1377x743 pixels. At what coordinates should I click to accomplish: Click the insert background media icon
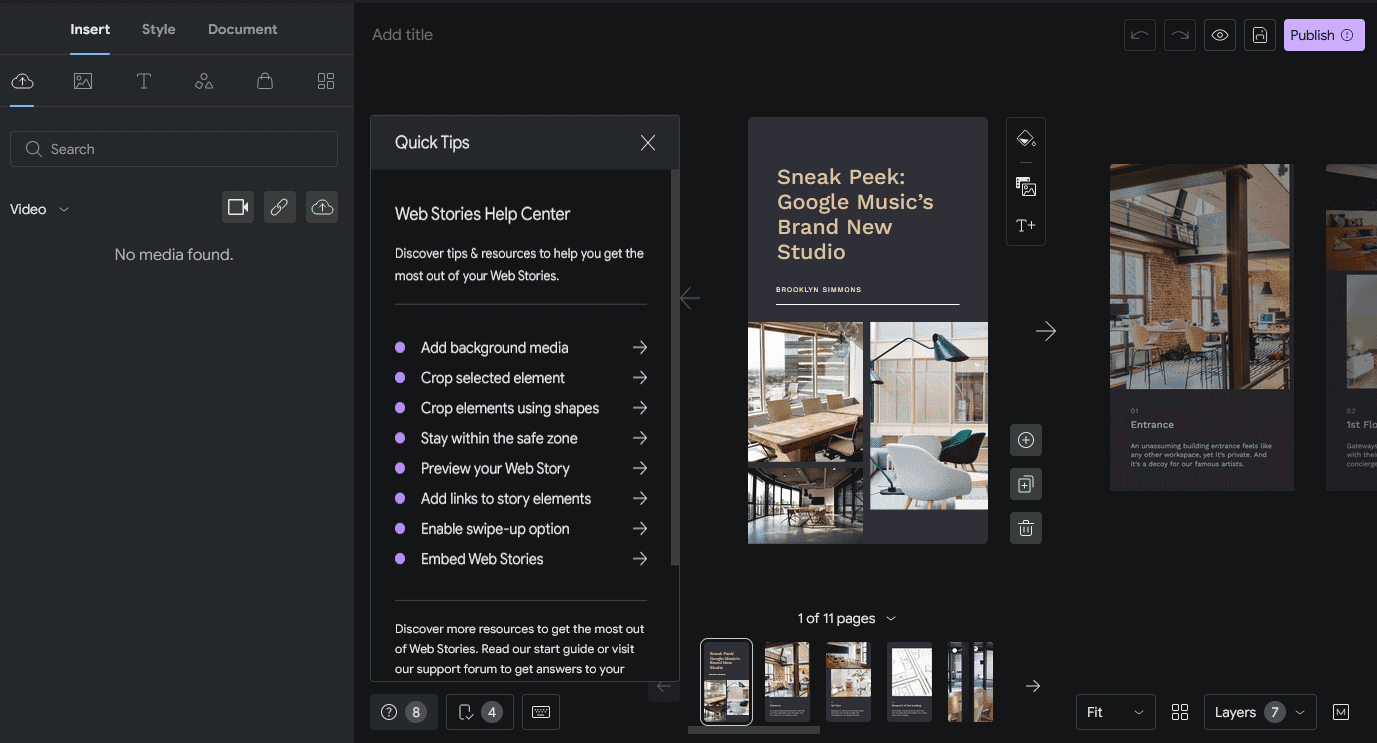(1026, 187)
